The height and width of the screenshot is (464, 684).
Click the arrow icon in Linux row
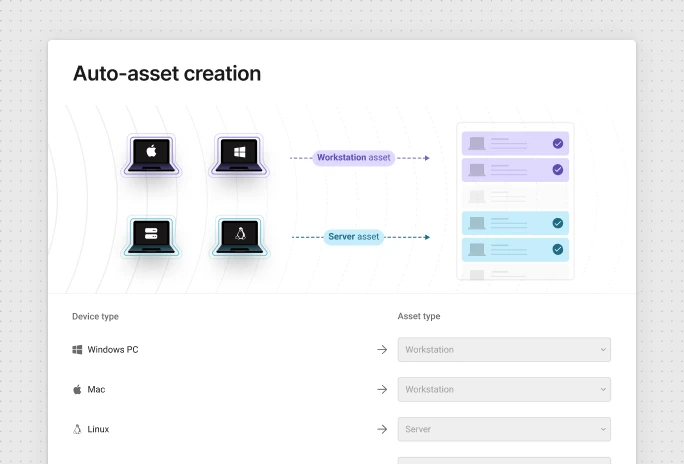(382, 429)
